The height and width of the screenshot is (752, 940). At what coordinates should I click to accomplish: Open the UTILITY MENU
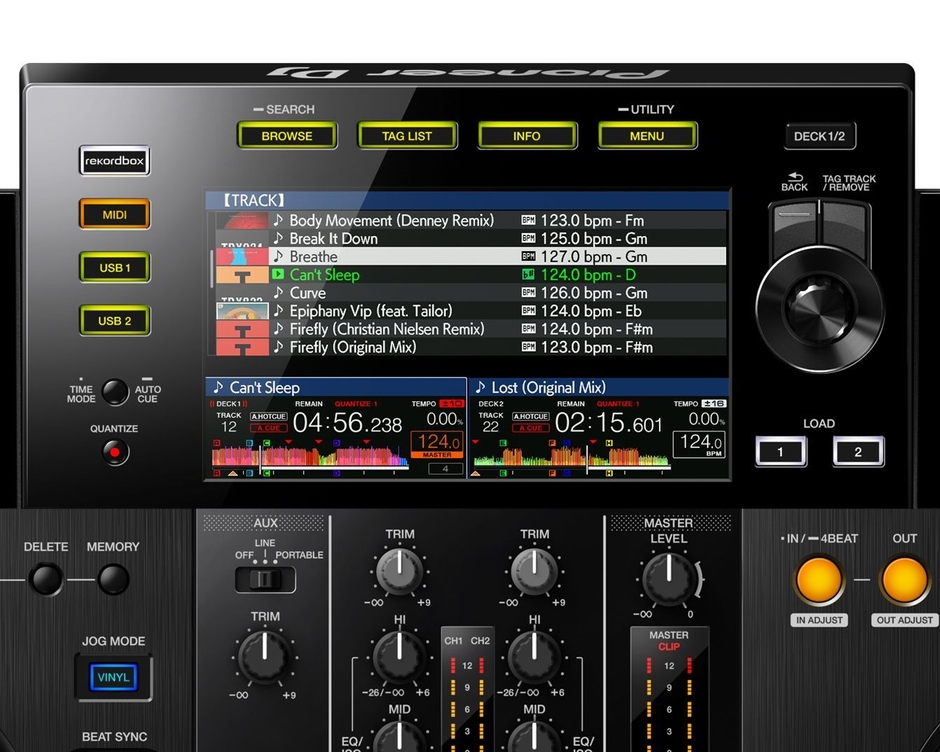(647, 136)
